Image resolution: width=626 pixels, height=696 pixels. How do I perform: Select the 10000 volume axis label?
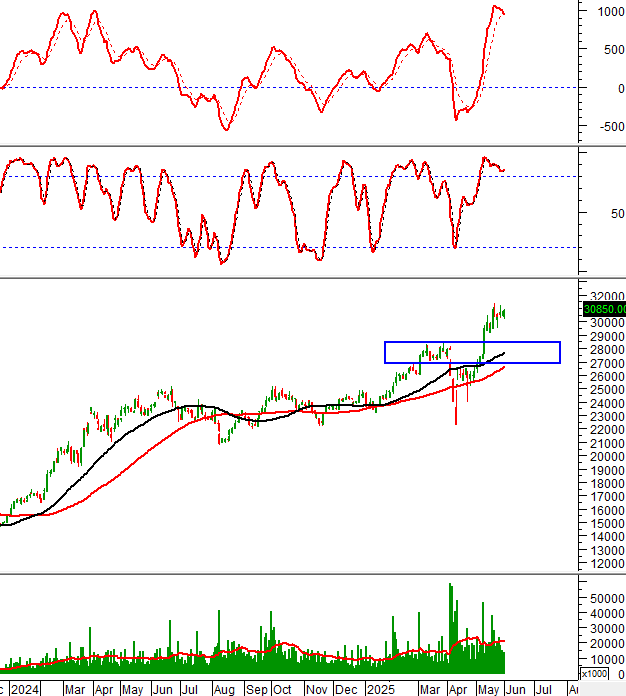click(607, 659)
